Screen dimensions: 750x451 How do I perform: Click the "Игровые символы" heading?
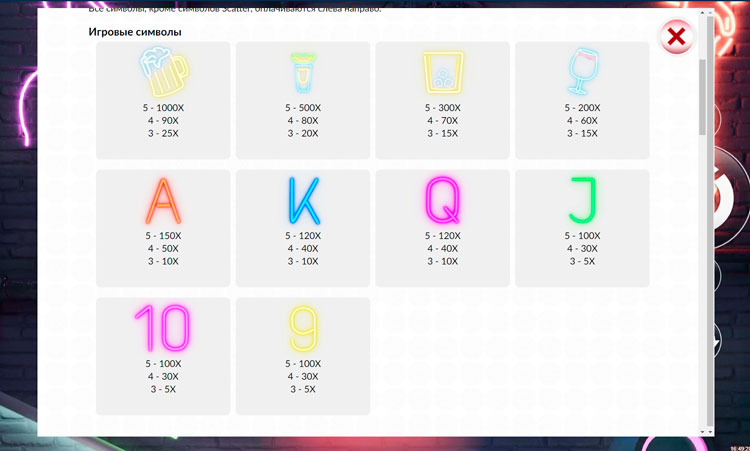coord(135,33)
